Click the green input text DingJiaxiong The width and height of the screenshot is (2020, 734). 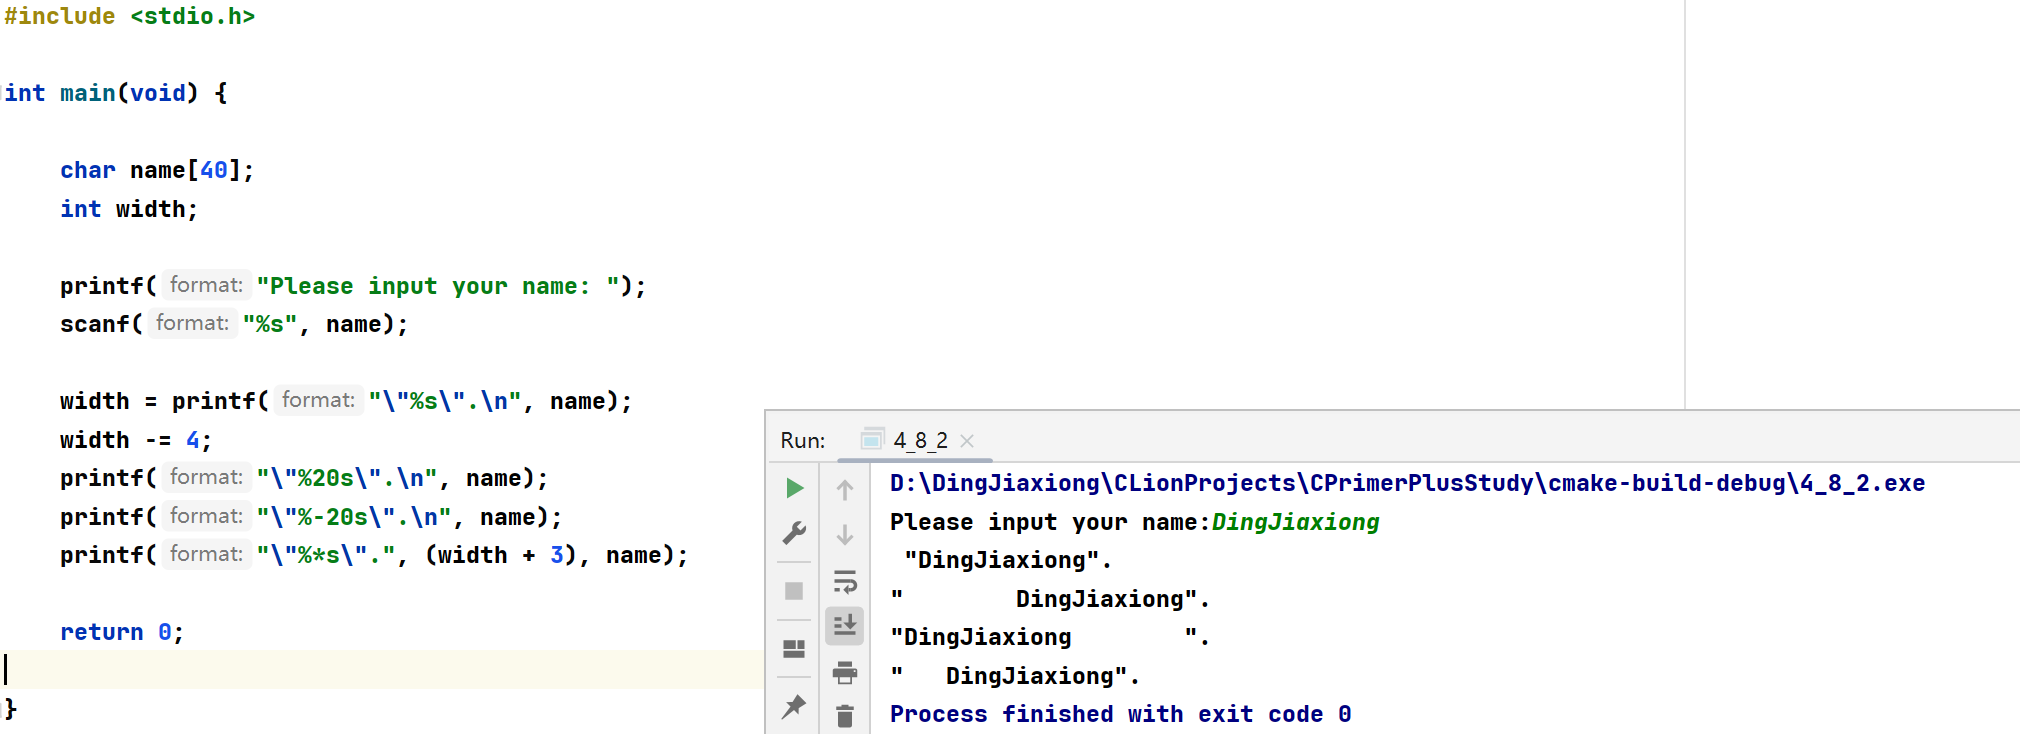coord(1295,522)
